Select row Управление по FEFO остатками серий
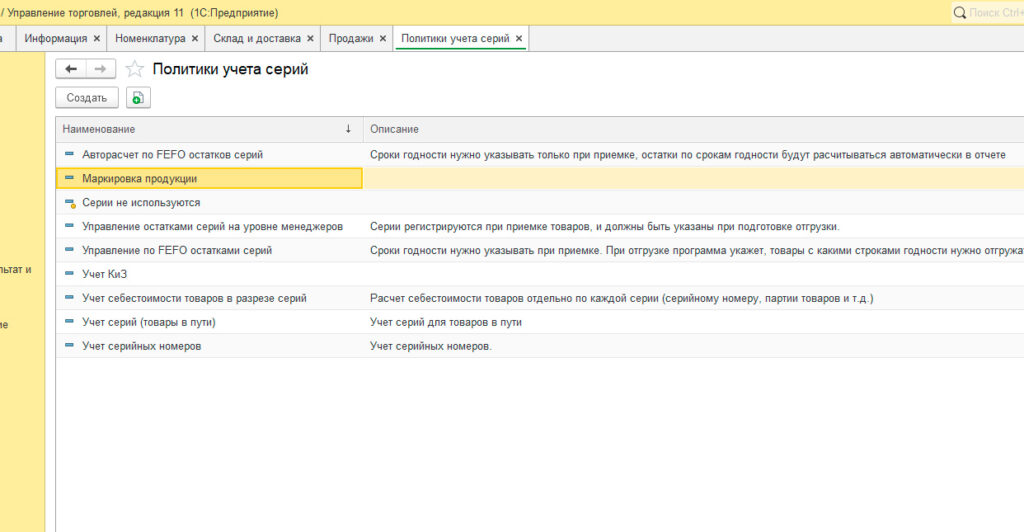This screenshot has height=532, width=1024. click(x=539, y=250)
